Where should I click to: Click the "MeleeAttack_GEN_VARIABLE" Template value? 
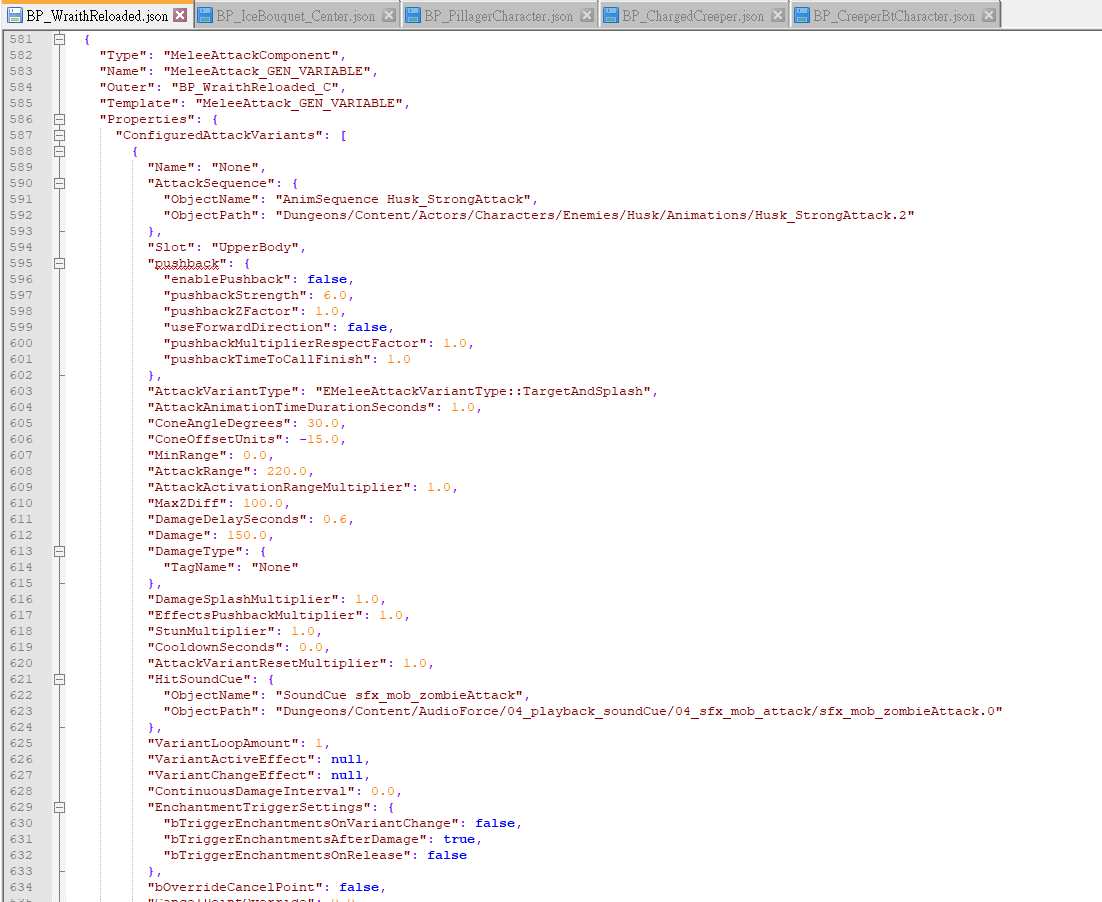coord(299,103)
